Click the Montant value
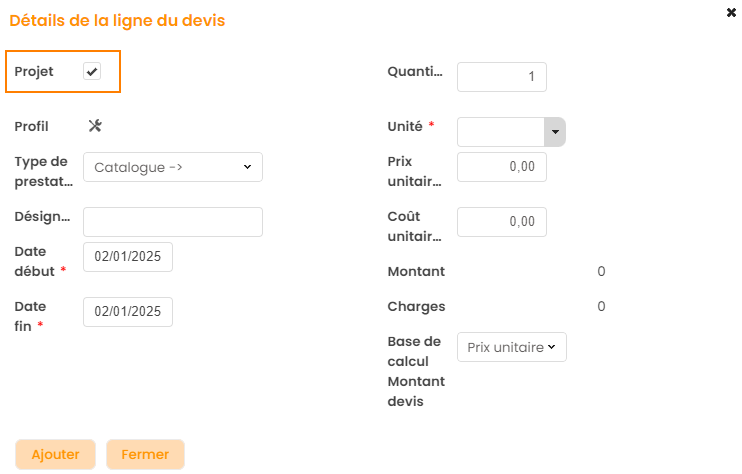The height and width of the screenshot is (474, 742). coord(601,272)
